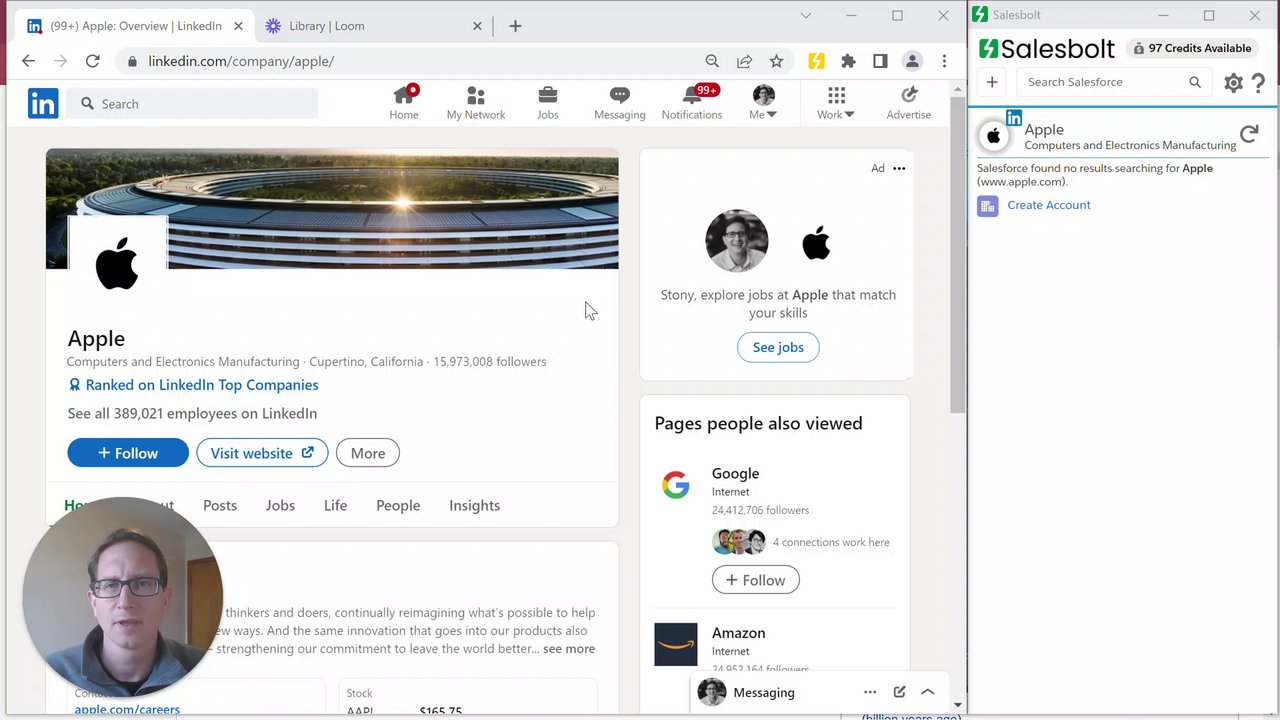
Task: Open Chrome tab search dropdown arrow
Action: [x=806, y=15]
